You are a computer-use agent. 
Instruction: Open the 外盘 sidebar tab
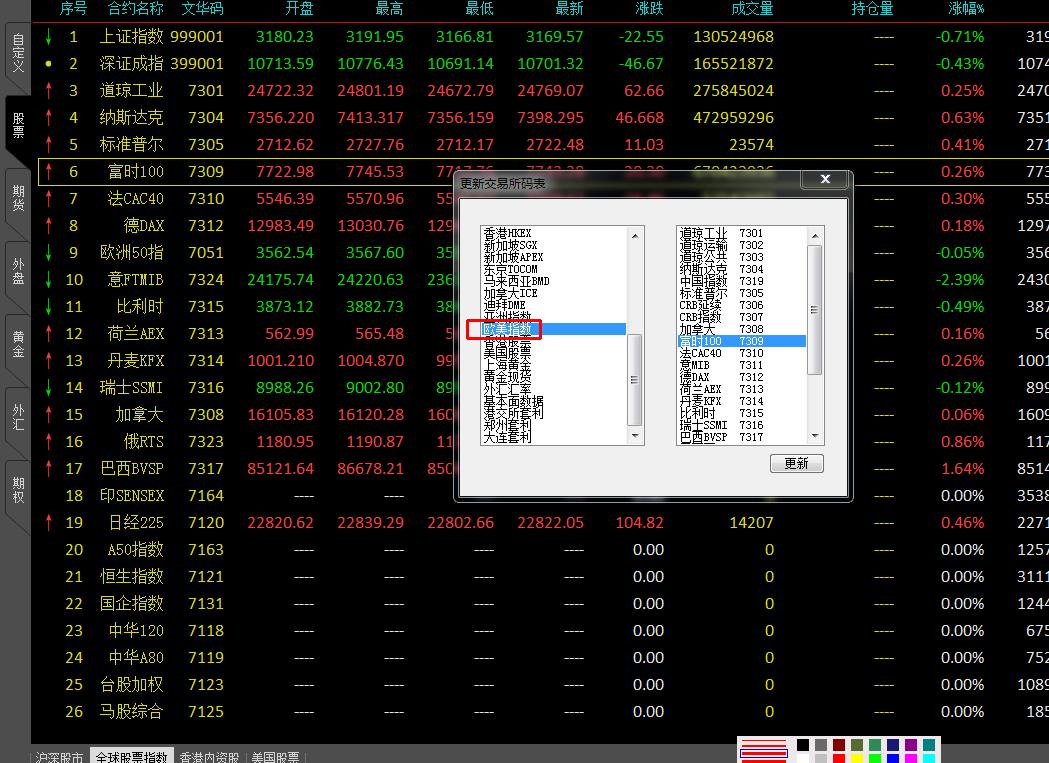[x=17, y=272]
